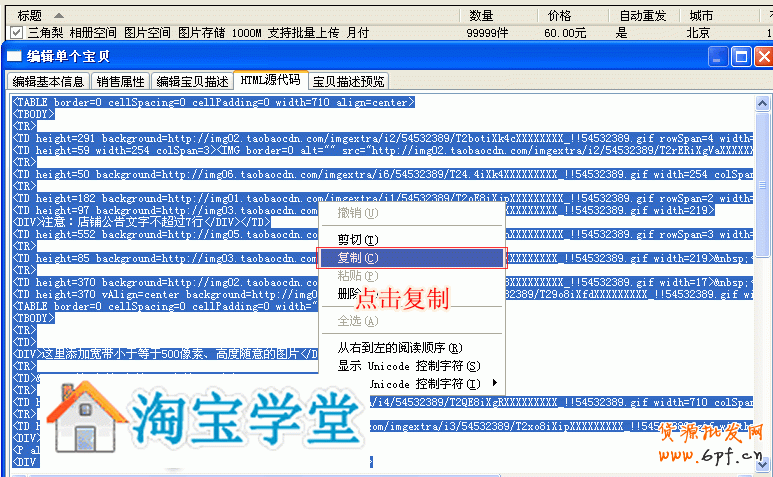Open the 销售属性 tab
Screen dimensions: 773x477
point(120,81)
